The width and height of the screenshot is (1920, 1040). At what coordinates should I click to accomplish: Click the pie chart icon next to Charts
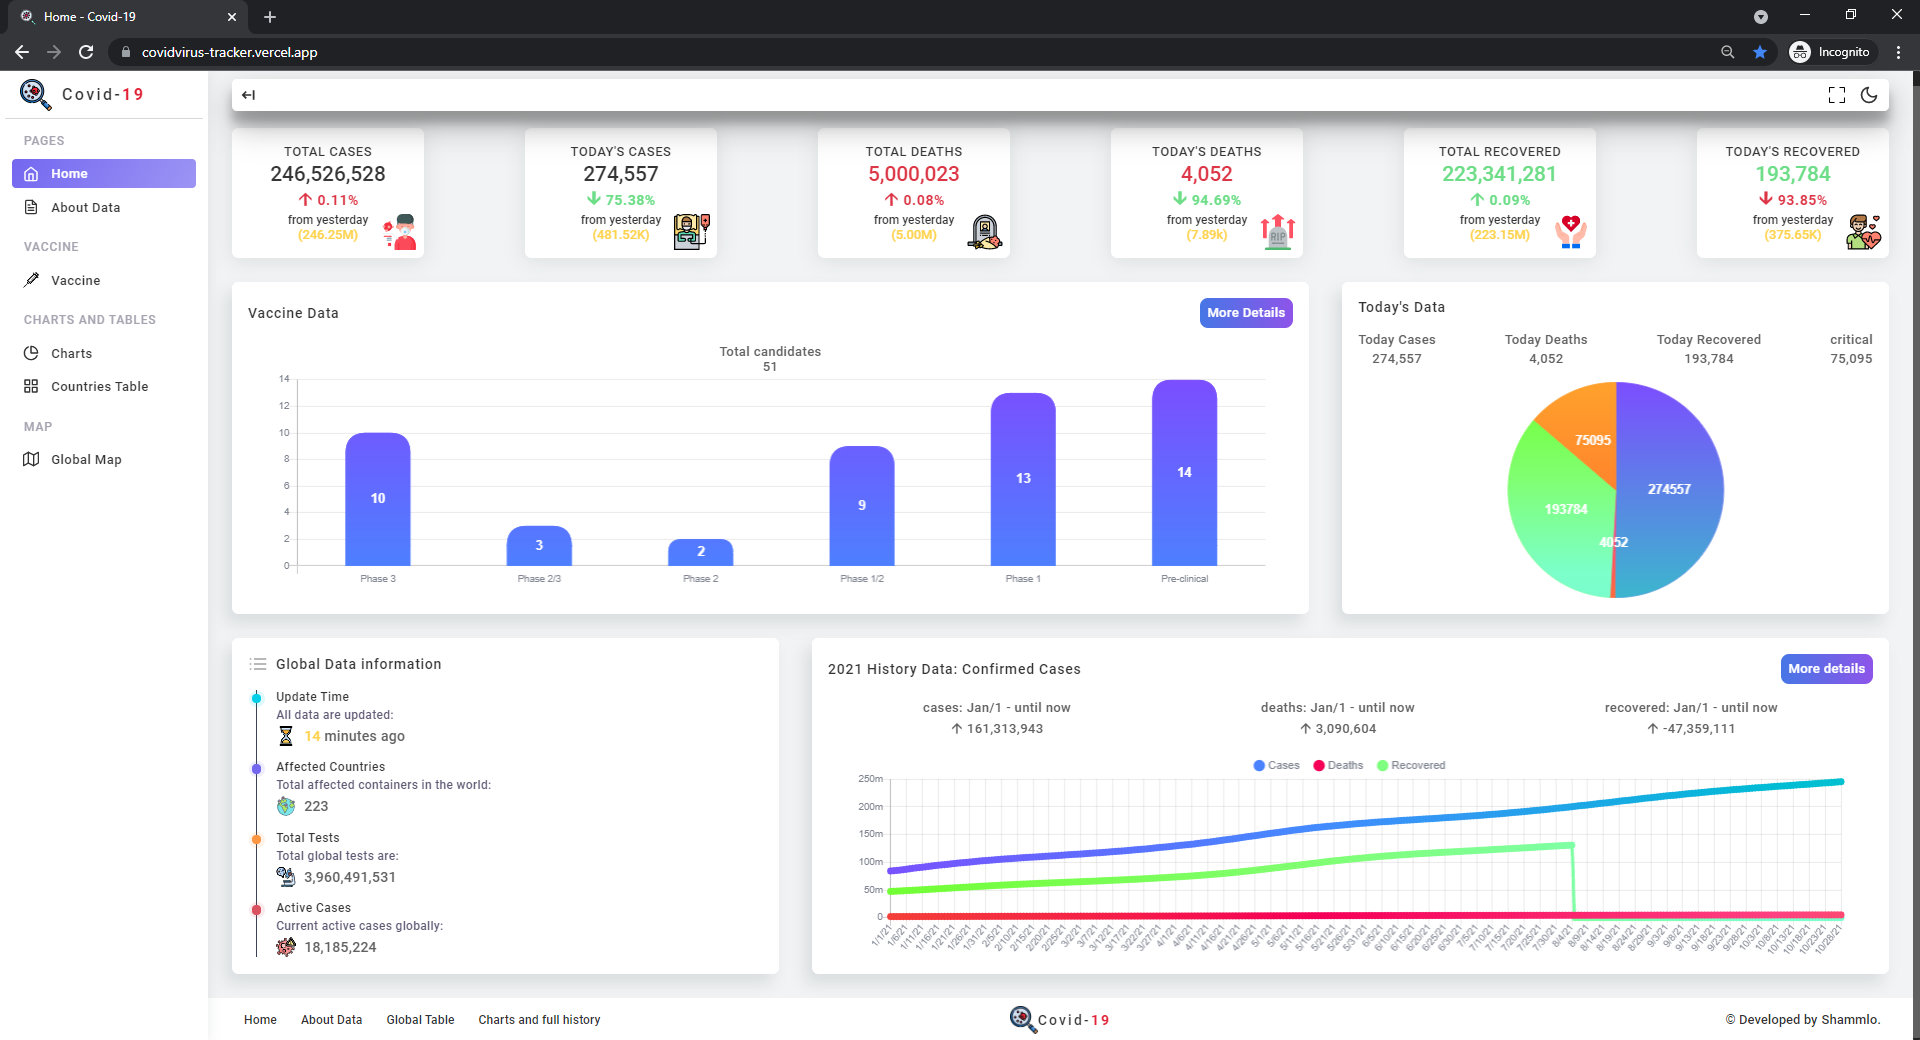(x=31, y=353)
